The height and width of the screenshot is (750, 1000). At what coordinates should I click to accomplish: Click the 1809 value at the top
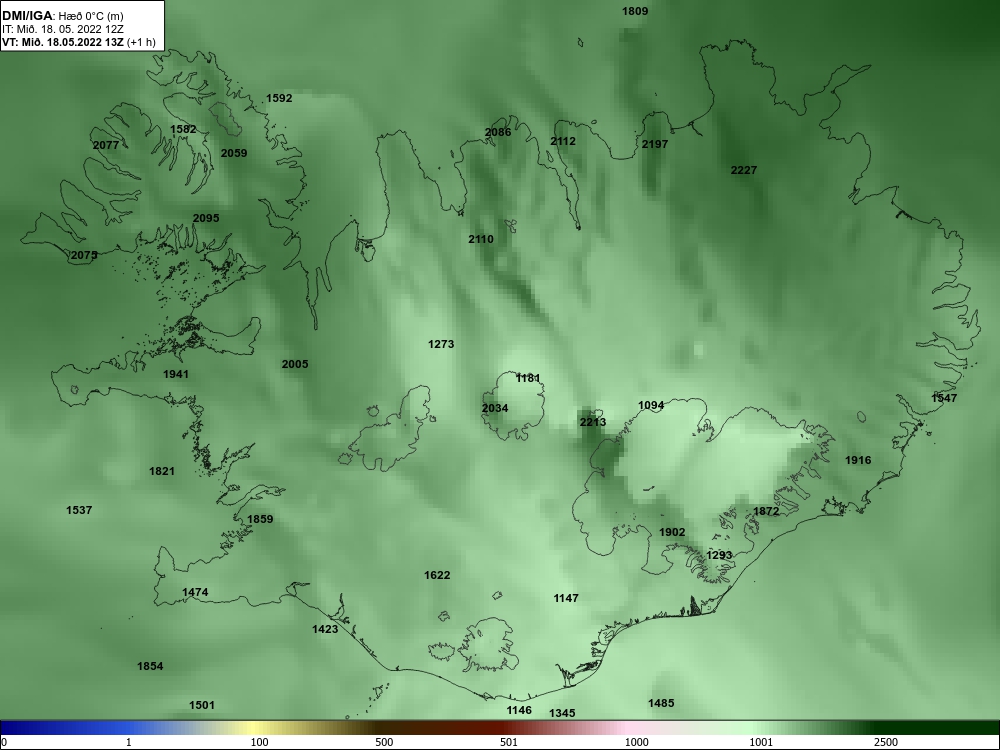(635, 11)
